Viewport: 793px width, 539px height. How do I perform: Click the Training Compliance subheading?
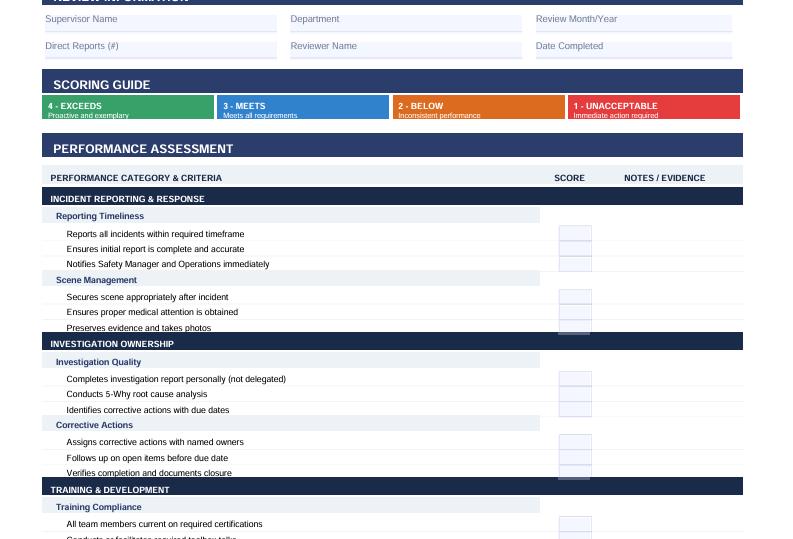coord(99,507)
